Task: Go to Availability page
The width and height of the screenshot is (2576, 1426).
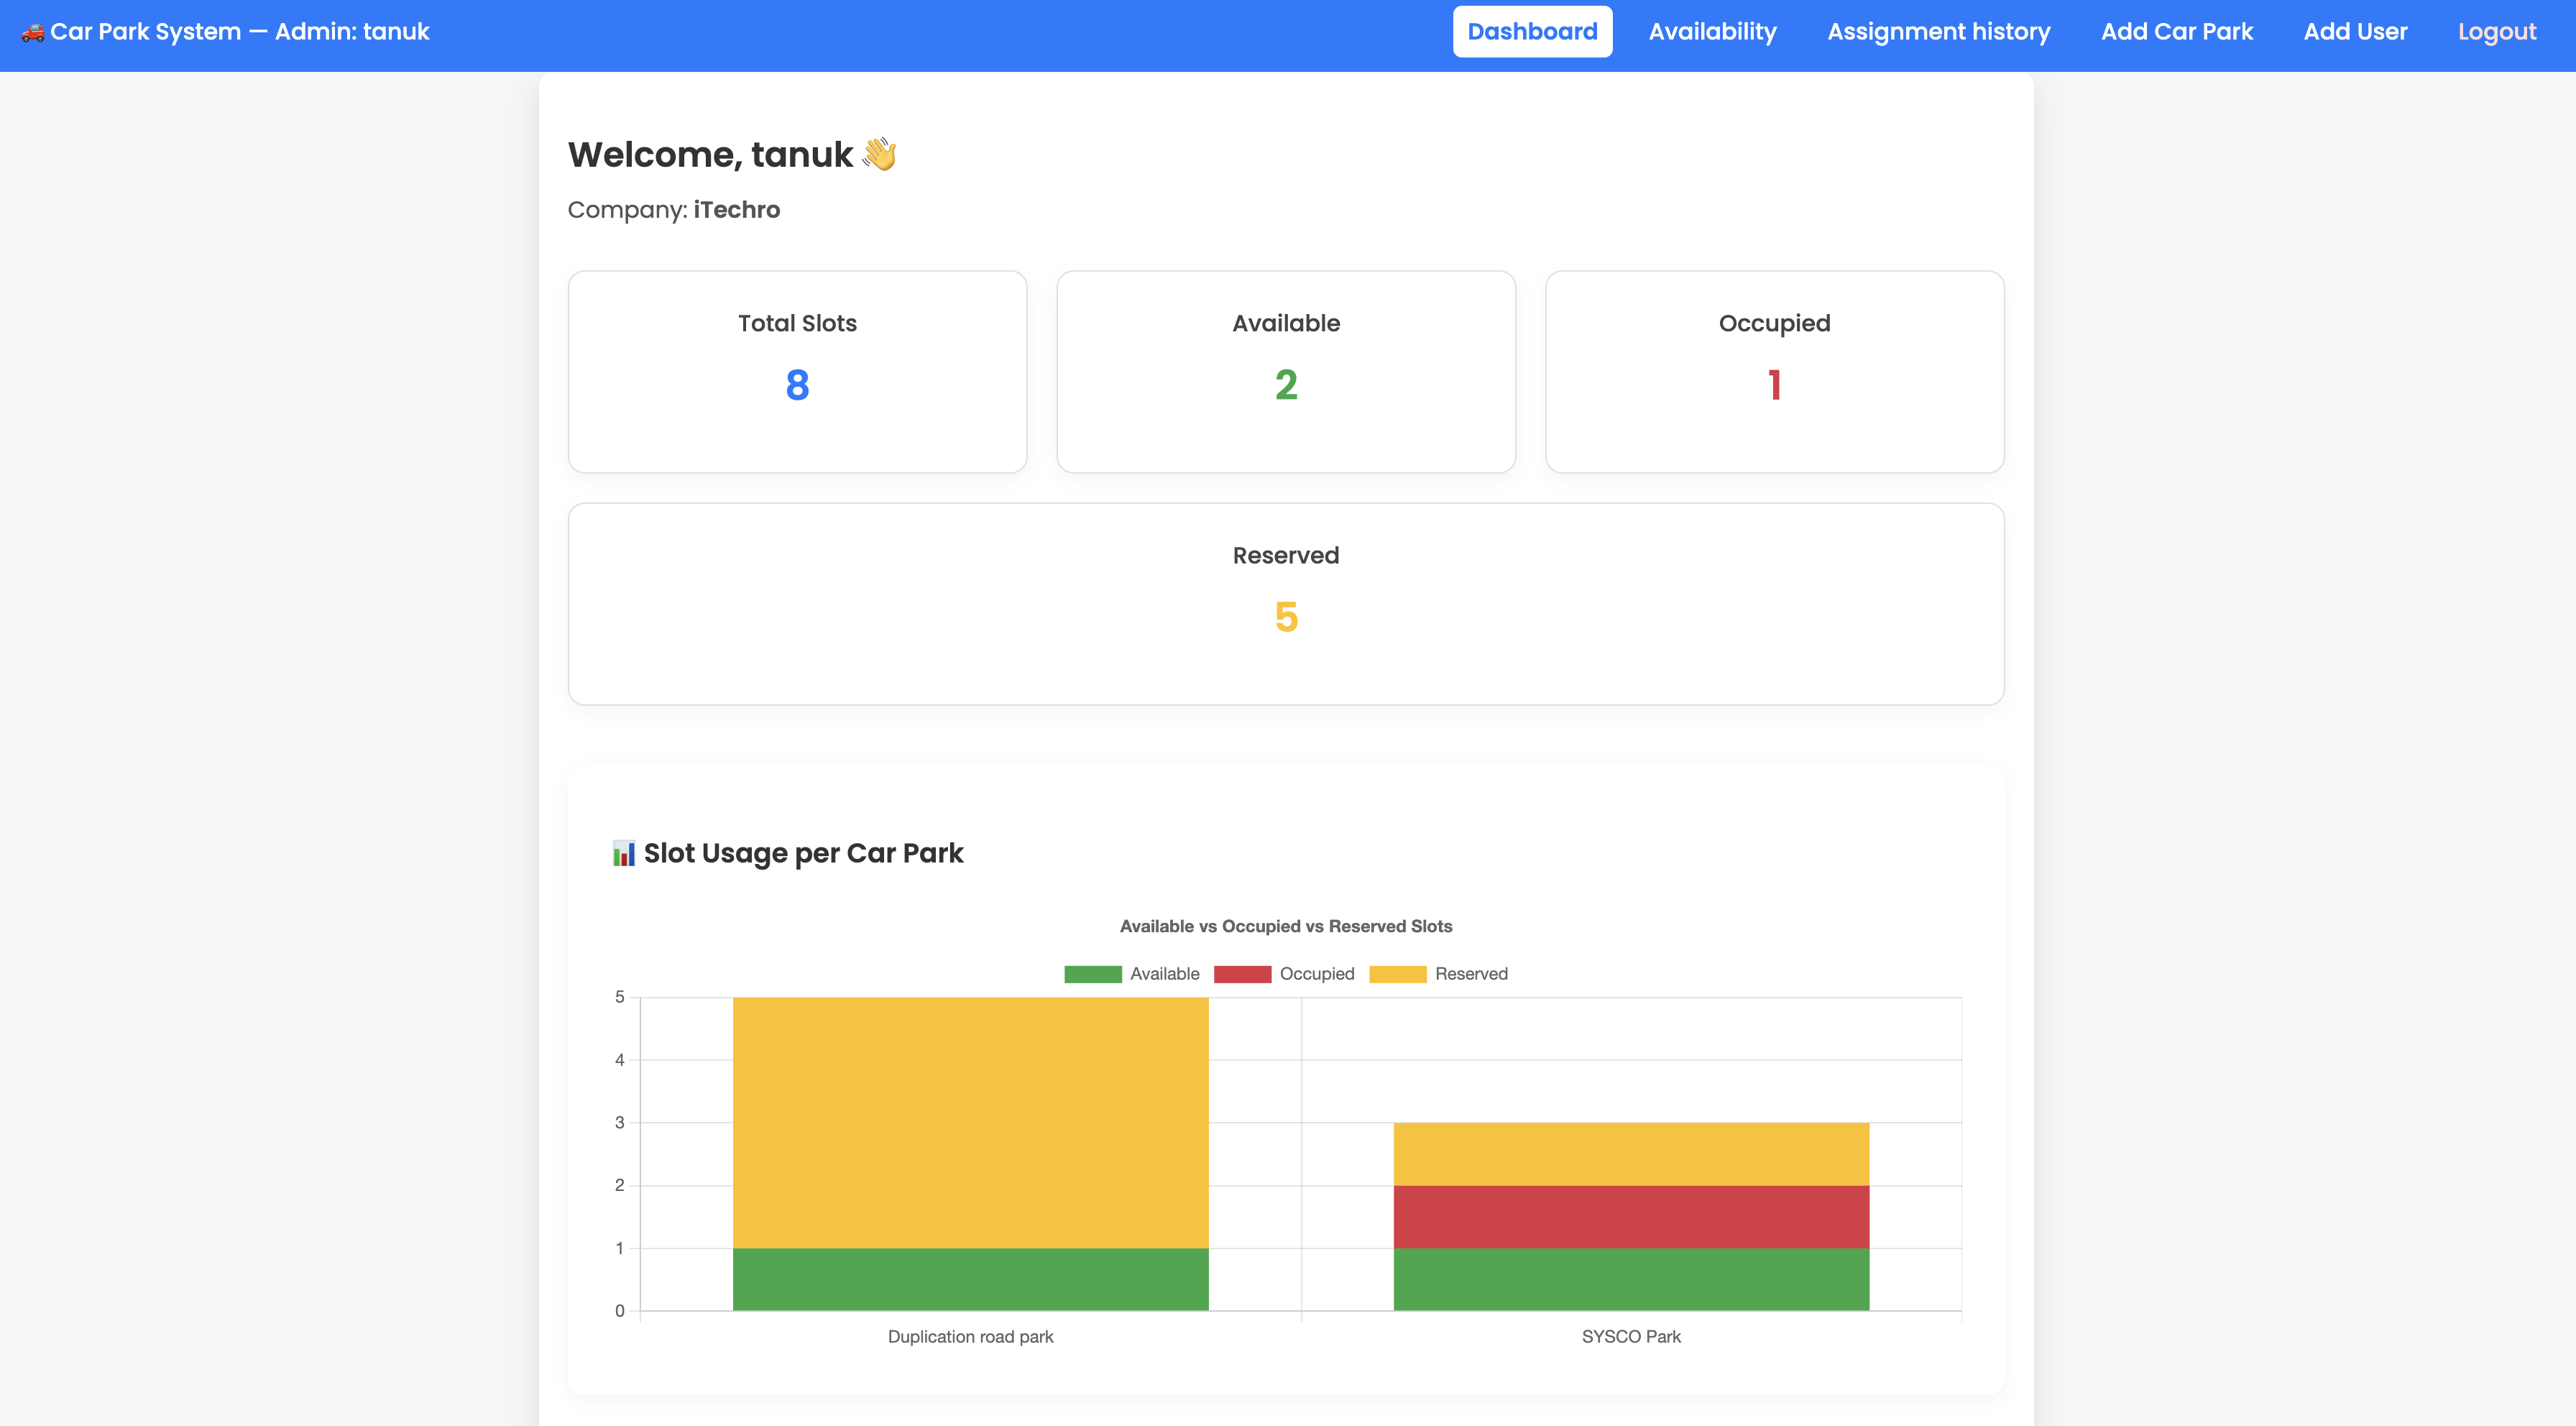Action: click(1712, 32)
